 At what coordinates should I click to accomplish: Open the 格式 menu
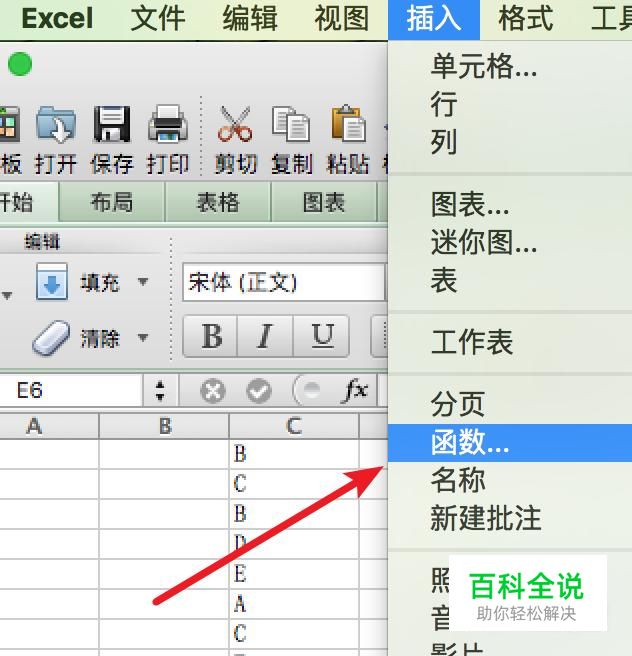(526, 19)
